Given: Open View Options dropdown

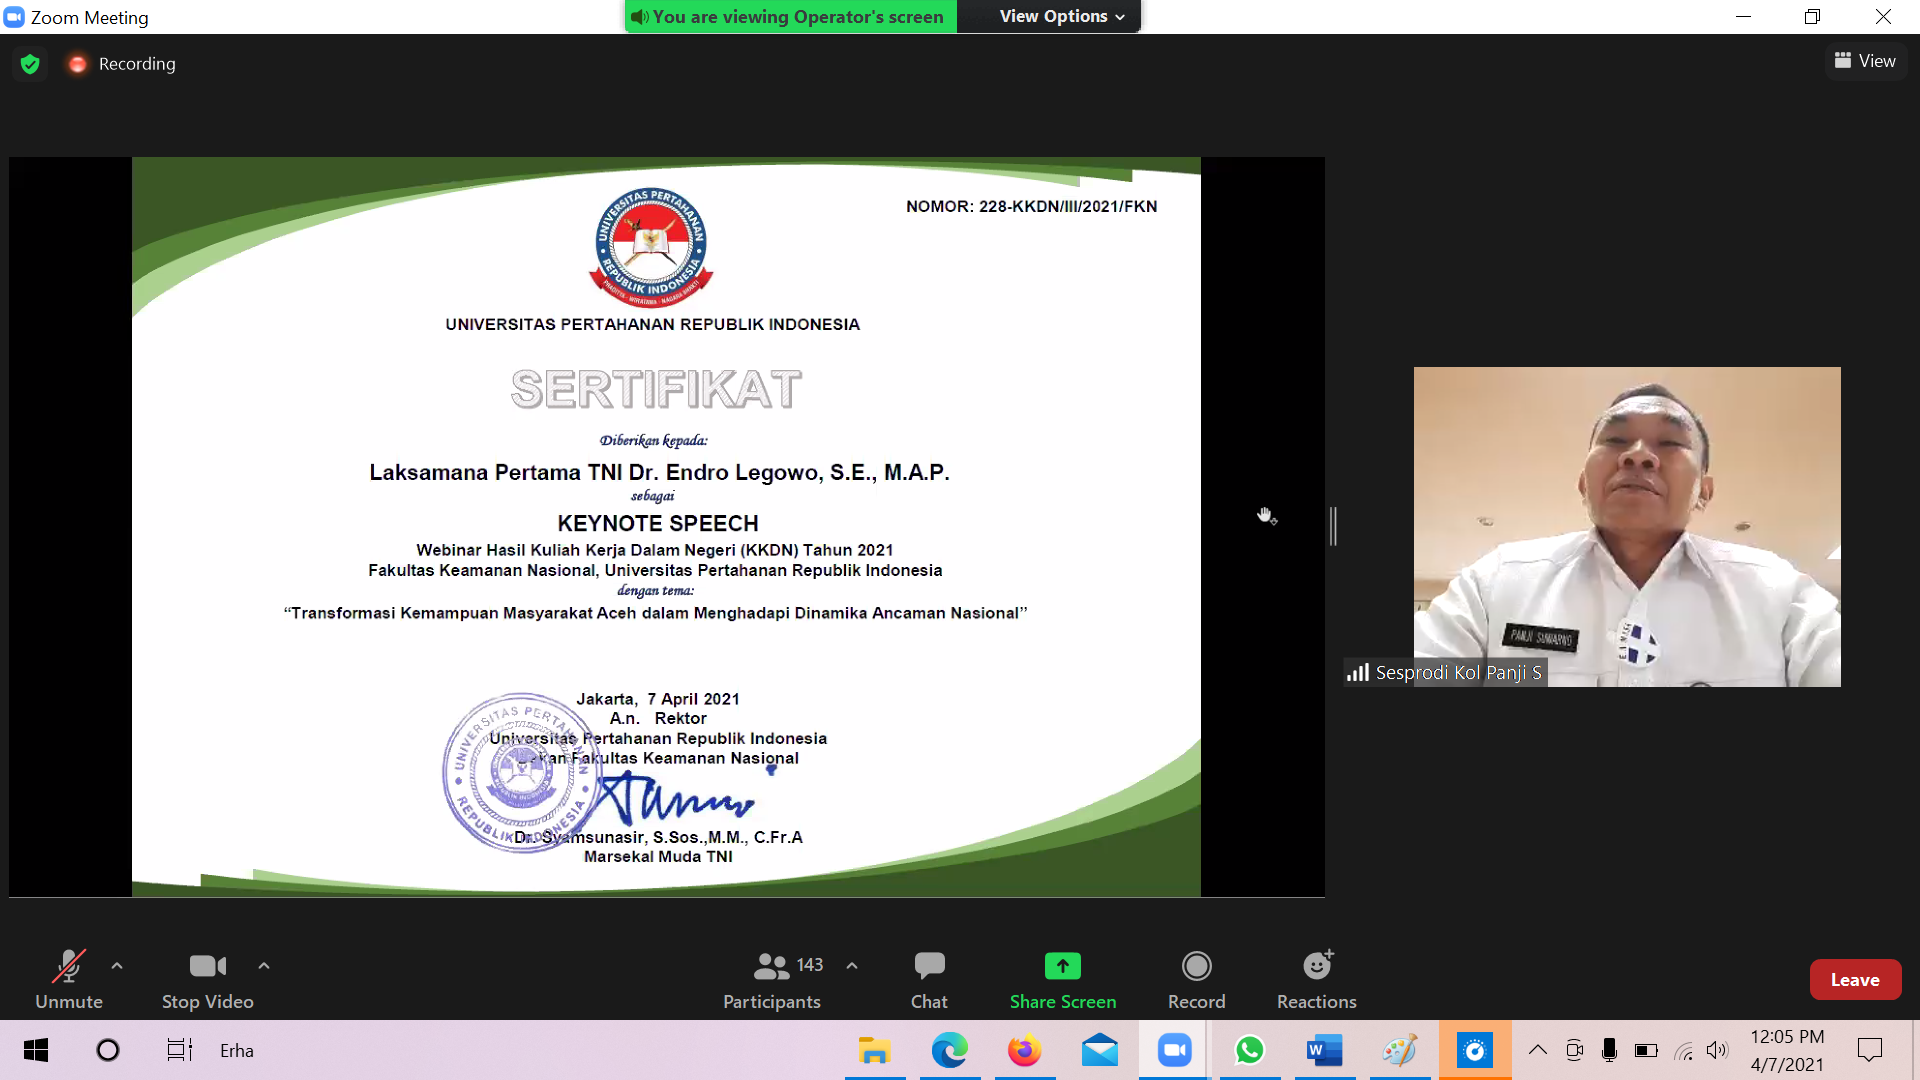Looking at the screenshot, I should (x=1061, y=16).
